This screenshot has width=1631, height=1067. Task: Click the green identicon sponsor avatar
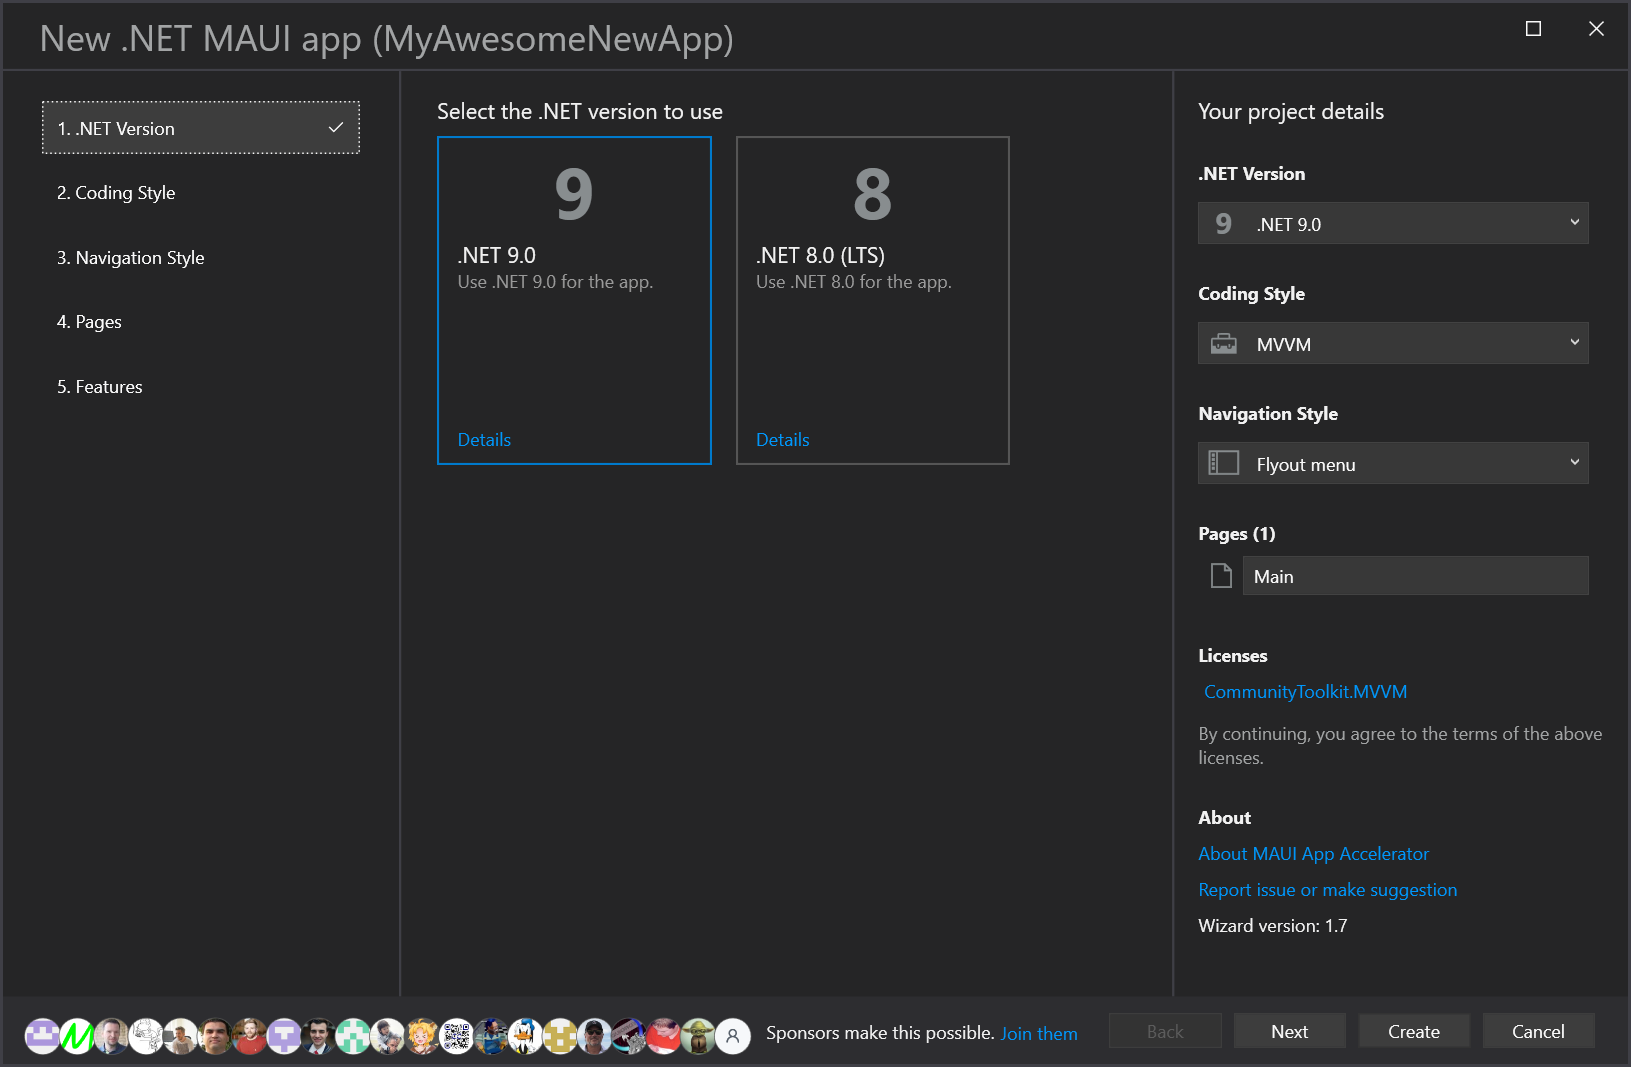(x=353, y=1036)
